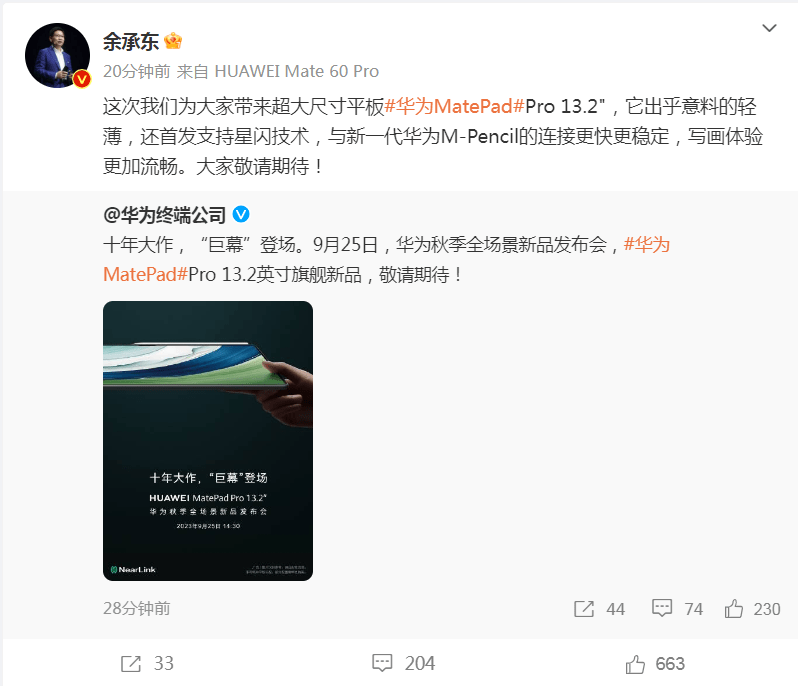Enlarge the MatePad Pro poster thumbnail
798x686 pixels.
coord(208,441)
